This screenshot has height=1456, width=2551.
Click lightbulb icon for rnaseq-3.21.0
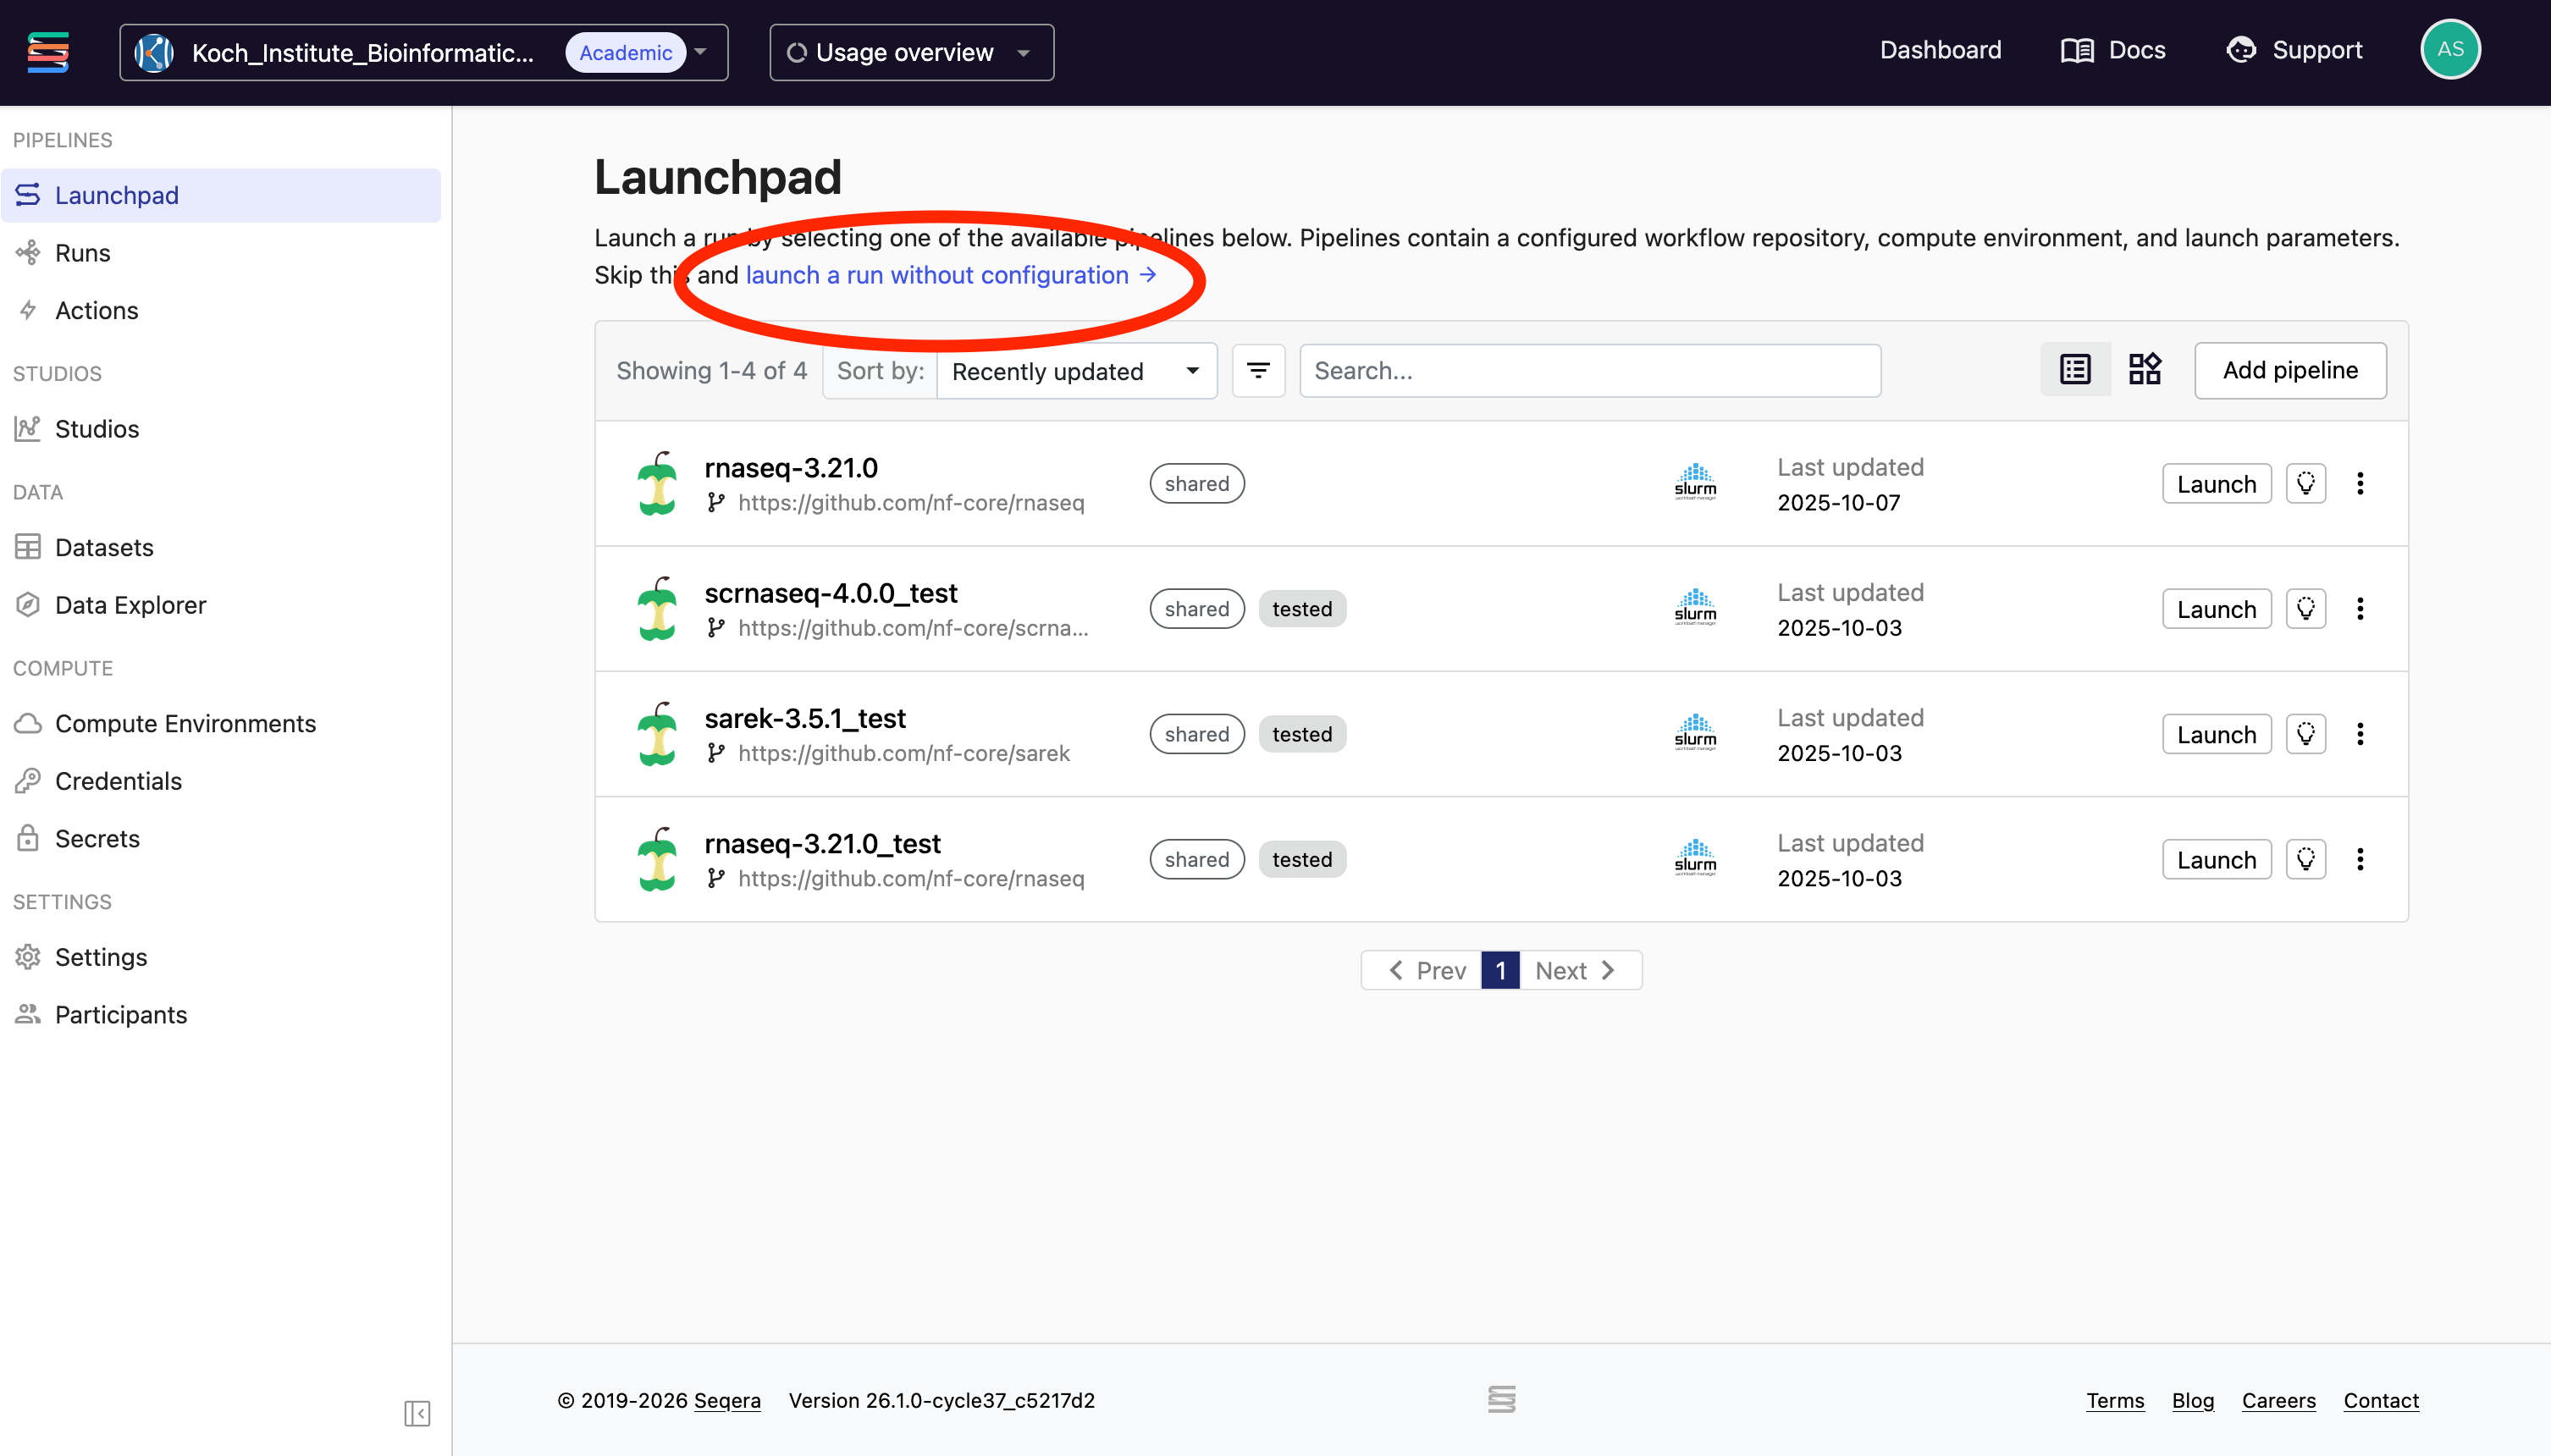(2305, 484)
